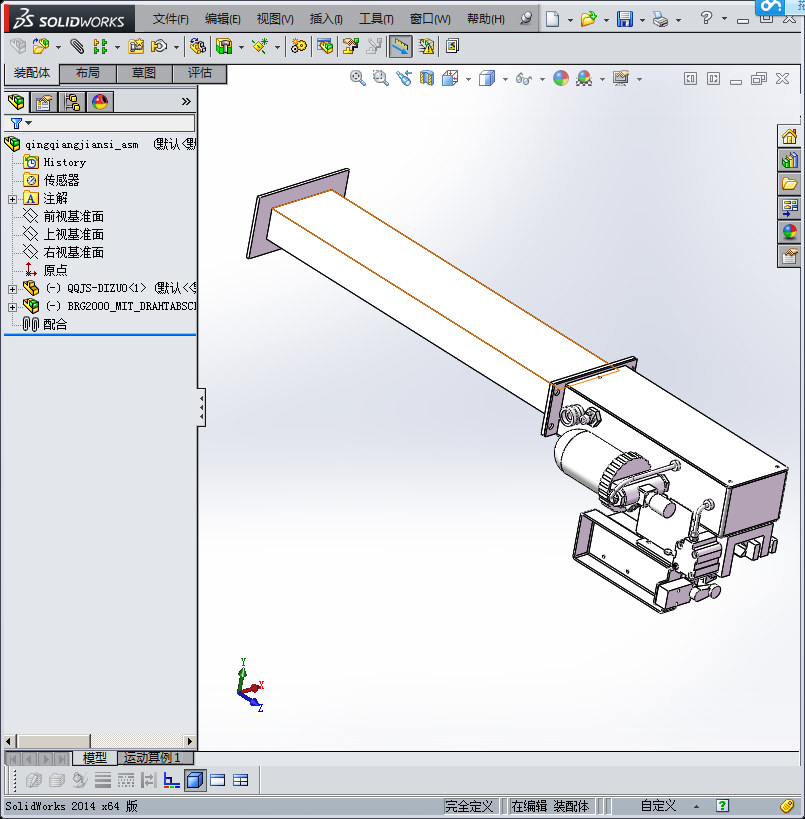Click Move Component icon
Screen dimensions: 805x819
[159, 46]
